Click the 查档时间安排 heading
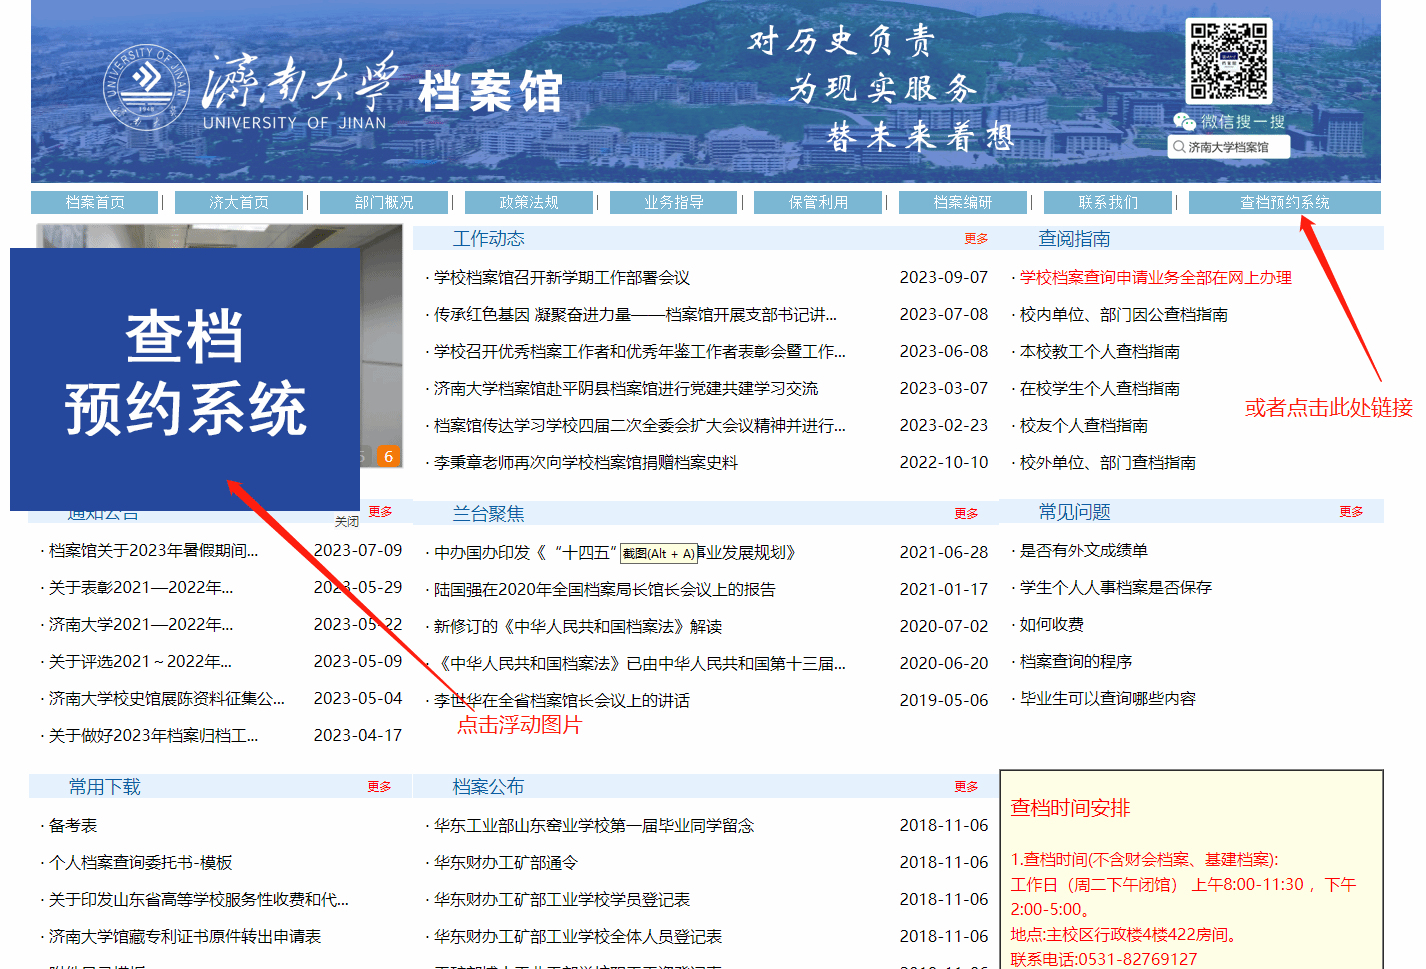 tap(1070, 808)
